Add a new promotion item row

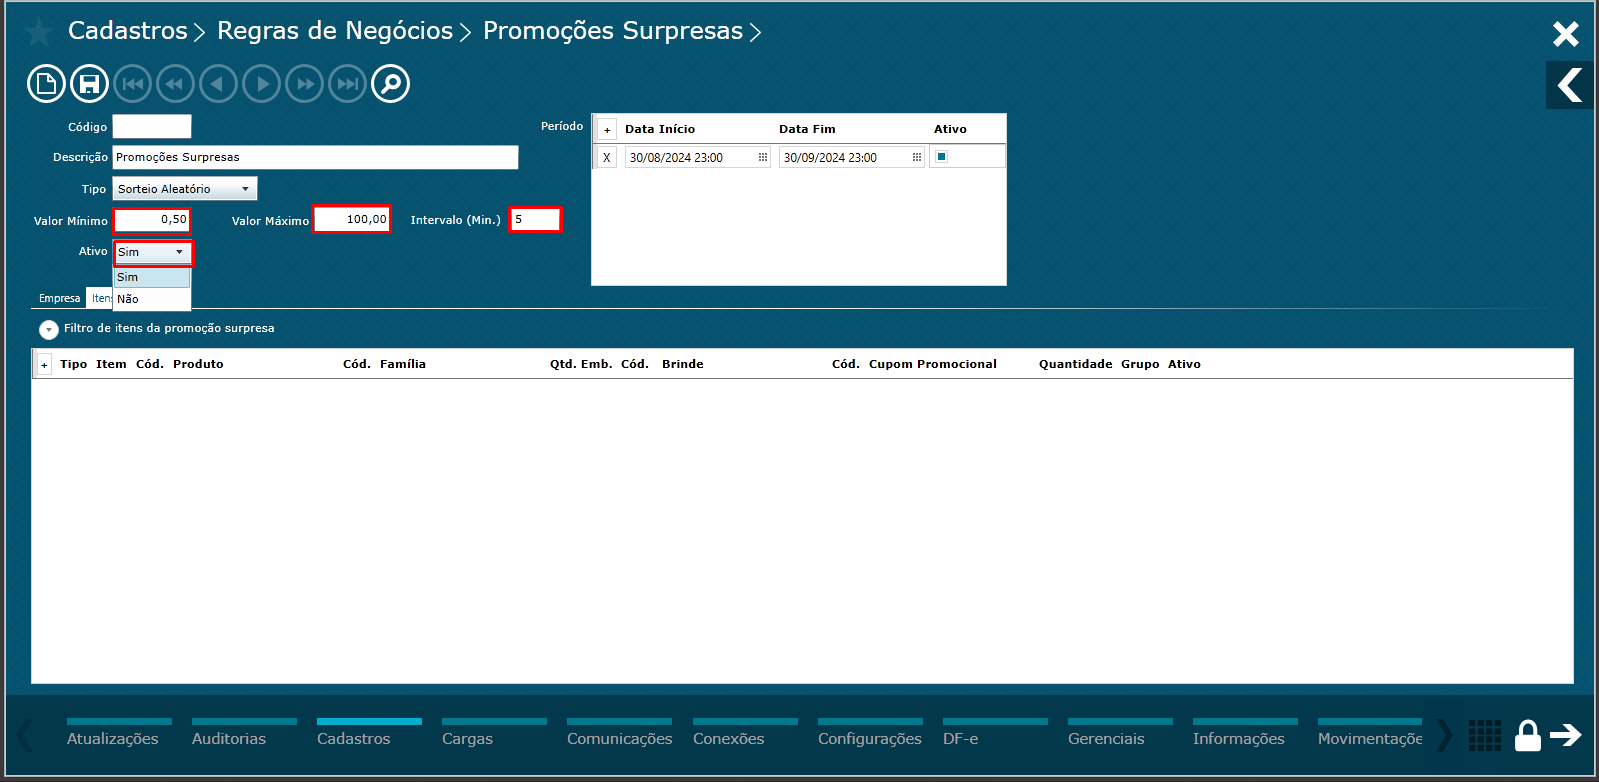(44, 365)
